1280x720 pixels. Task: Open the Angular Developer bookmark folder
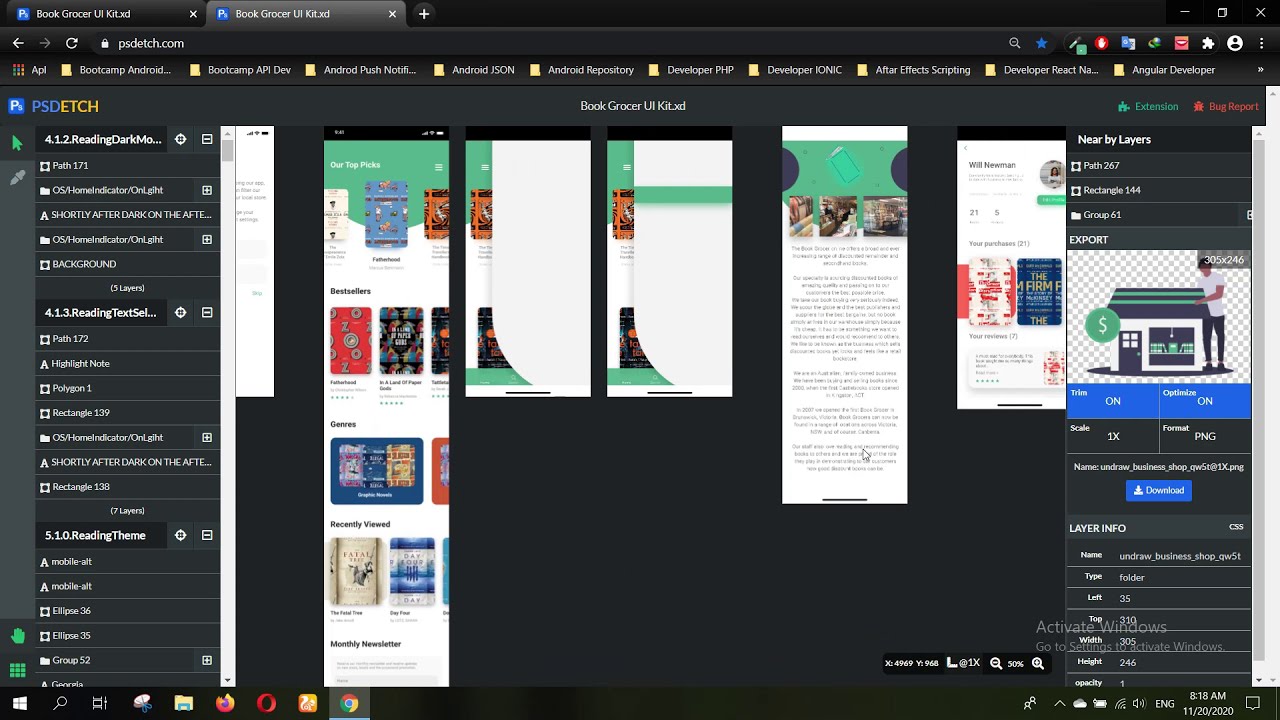click(x=1163, y=70)
